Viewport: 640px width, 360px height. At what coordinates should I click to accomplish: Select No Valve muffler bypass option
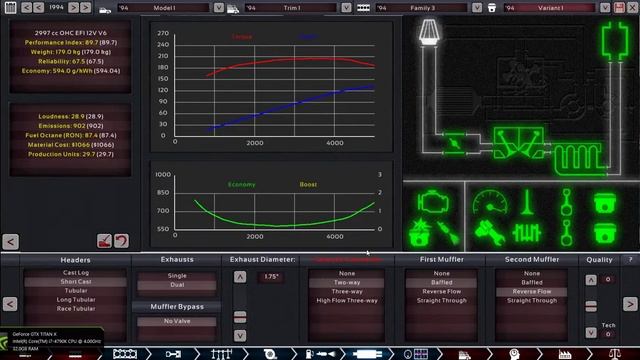pos(177,321)
